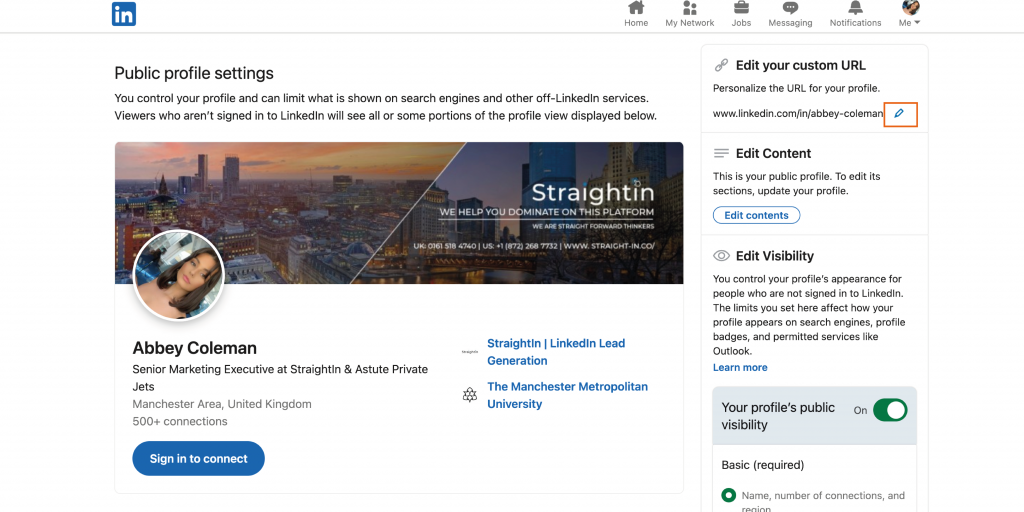
Task: Click the Straightin banner cover image
Action: point(399,213)
